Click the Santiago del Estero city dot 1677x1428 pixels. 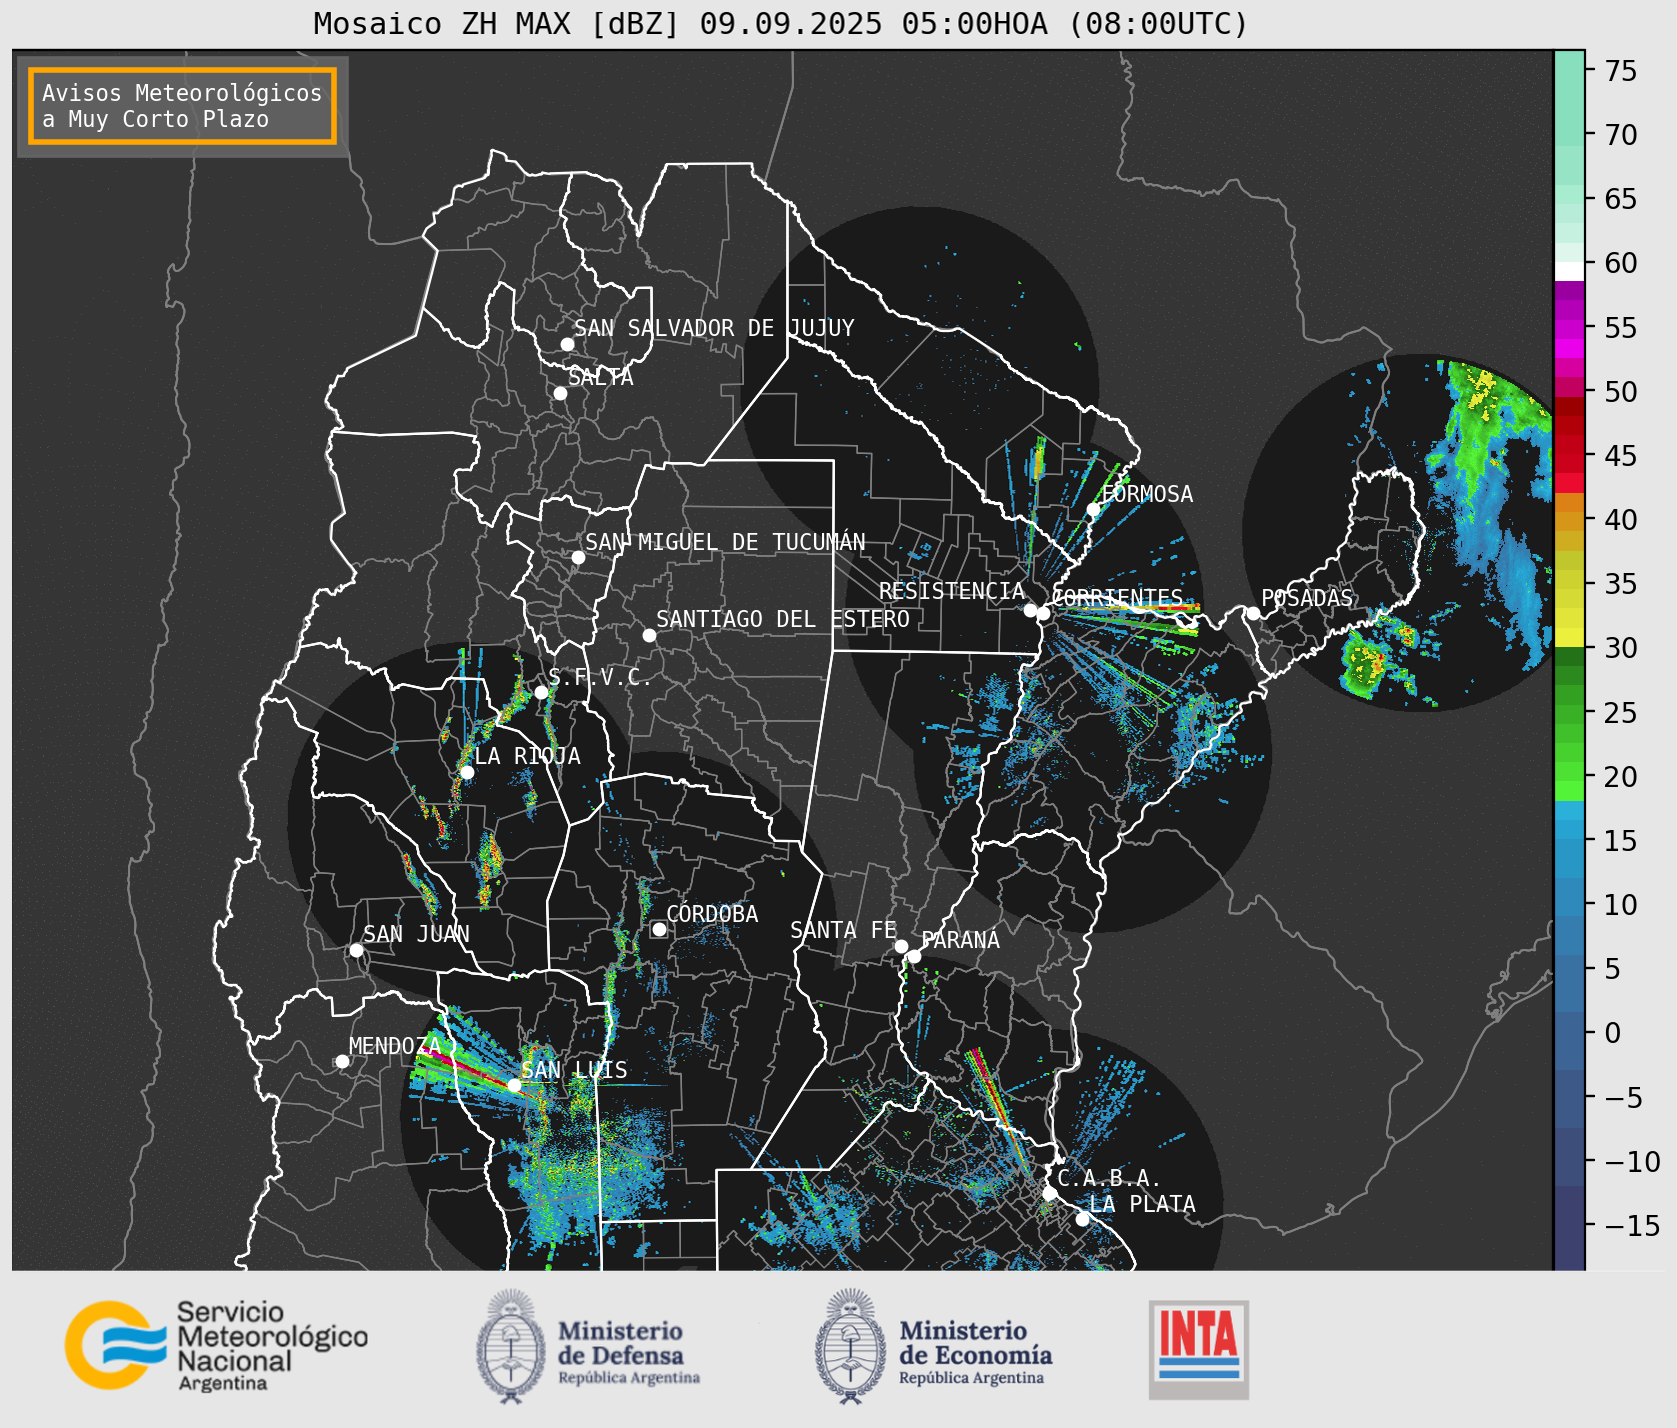click(x=649, y=635)
